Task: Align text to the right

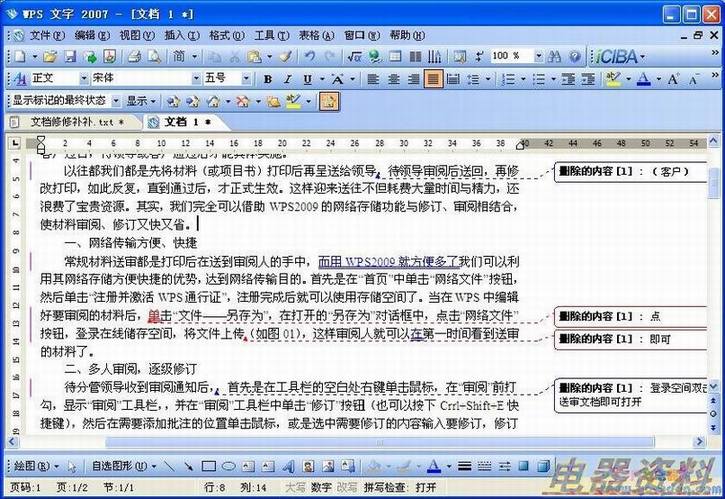Action: click(x=413, y=80)
